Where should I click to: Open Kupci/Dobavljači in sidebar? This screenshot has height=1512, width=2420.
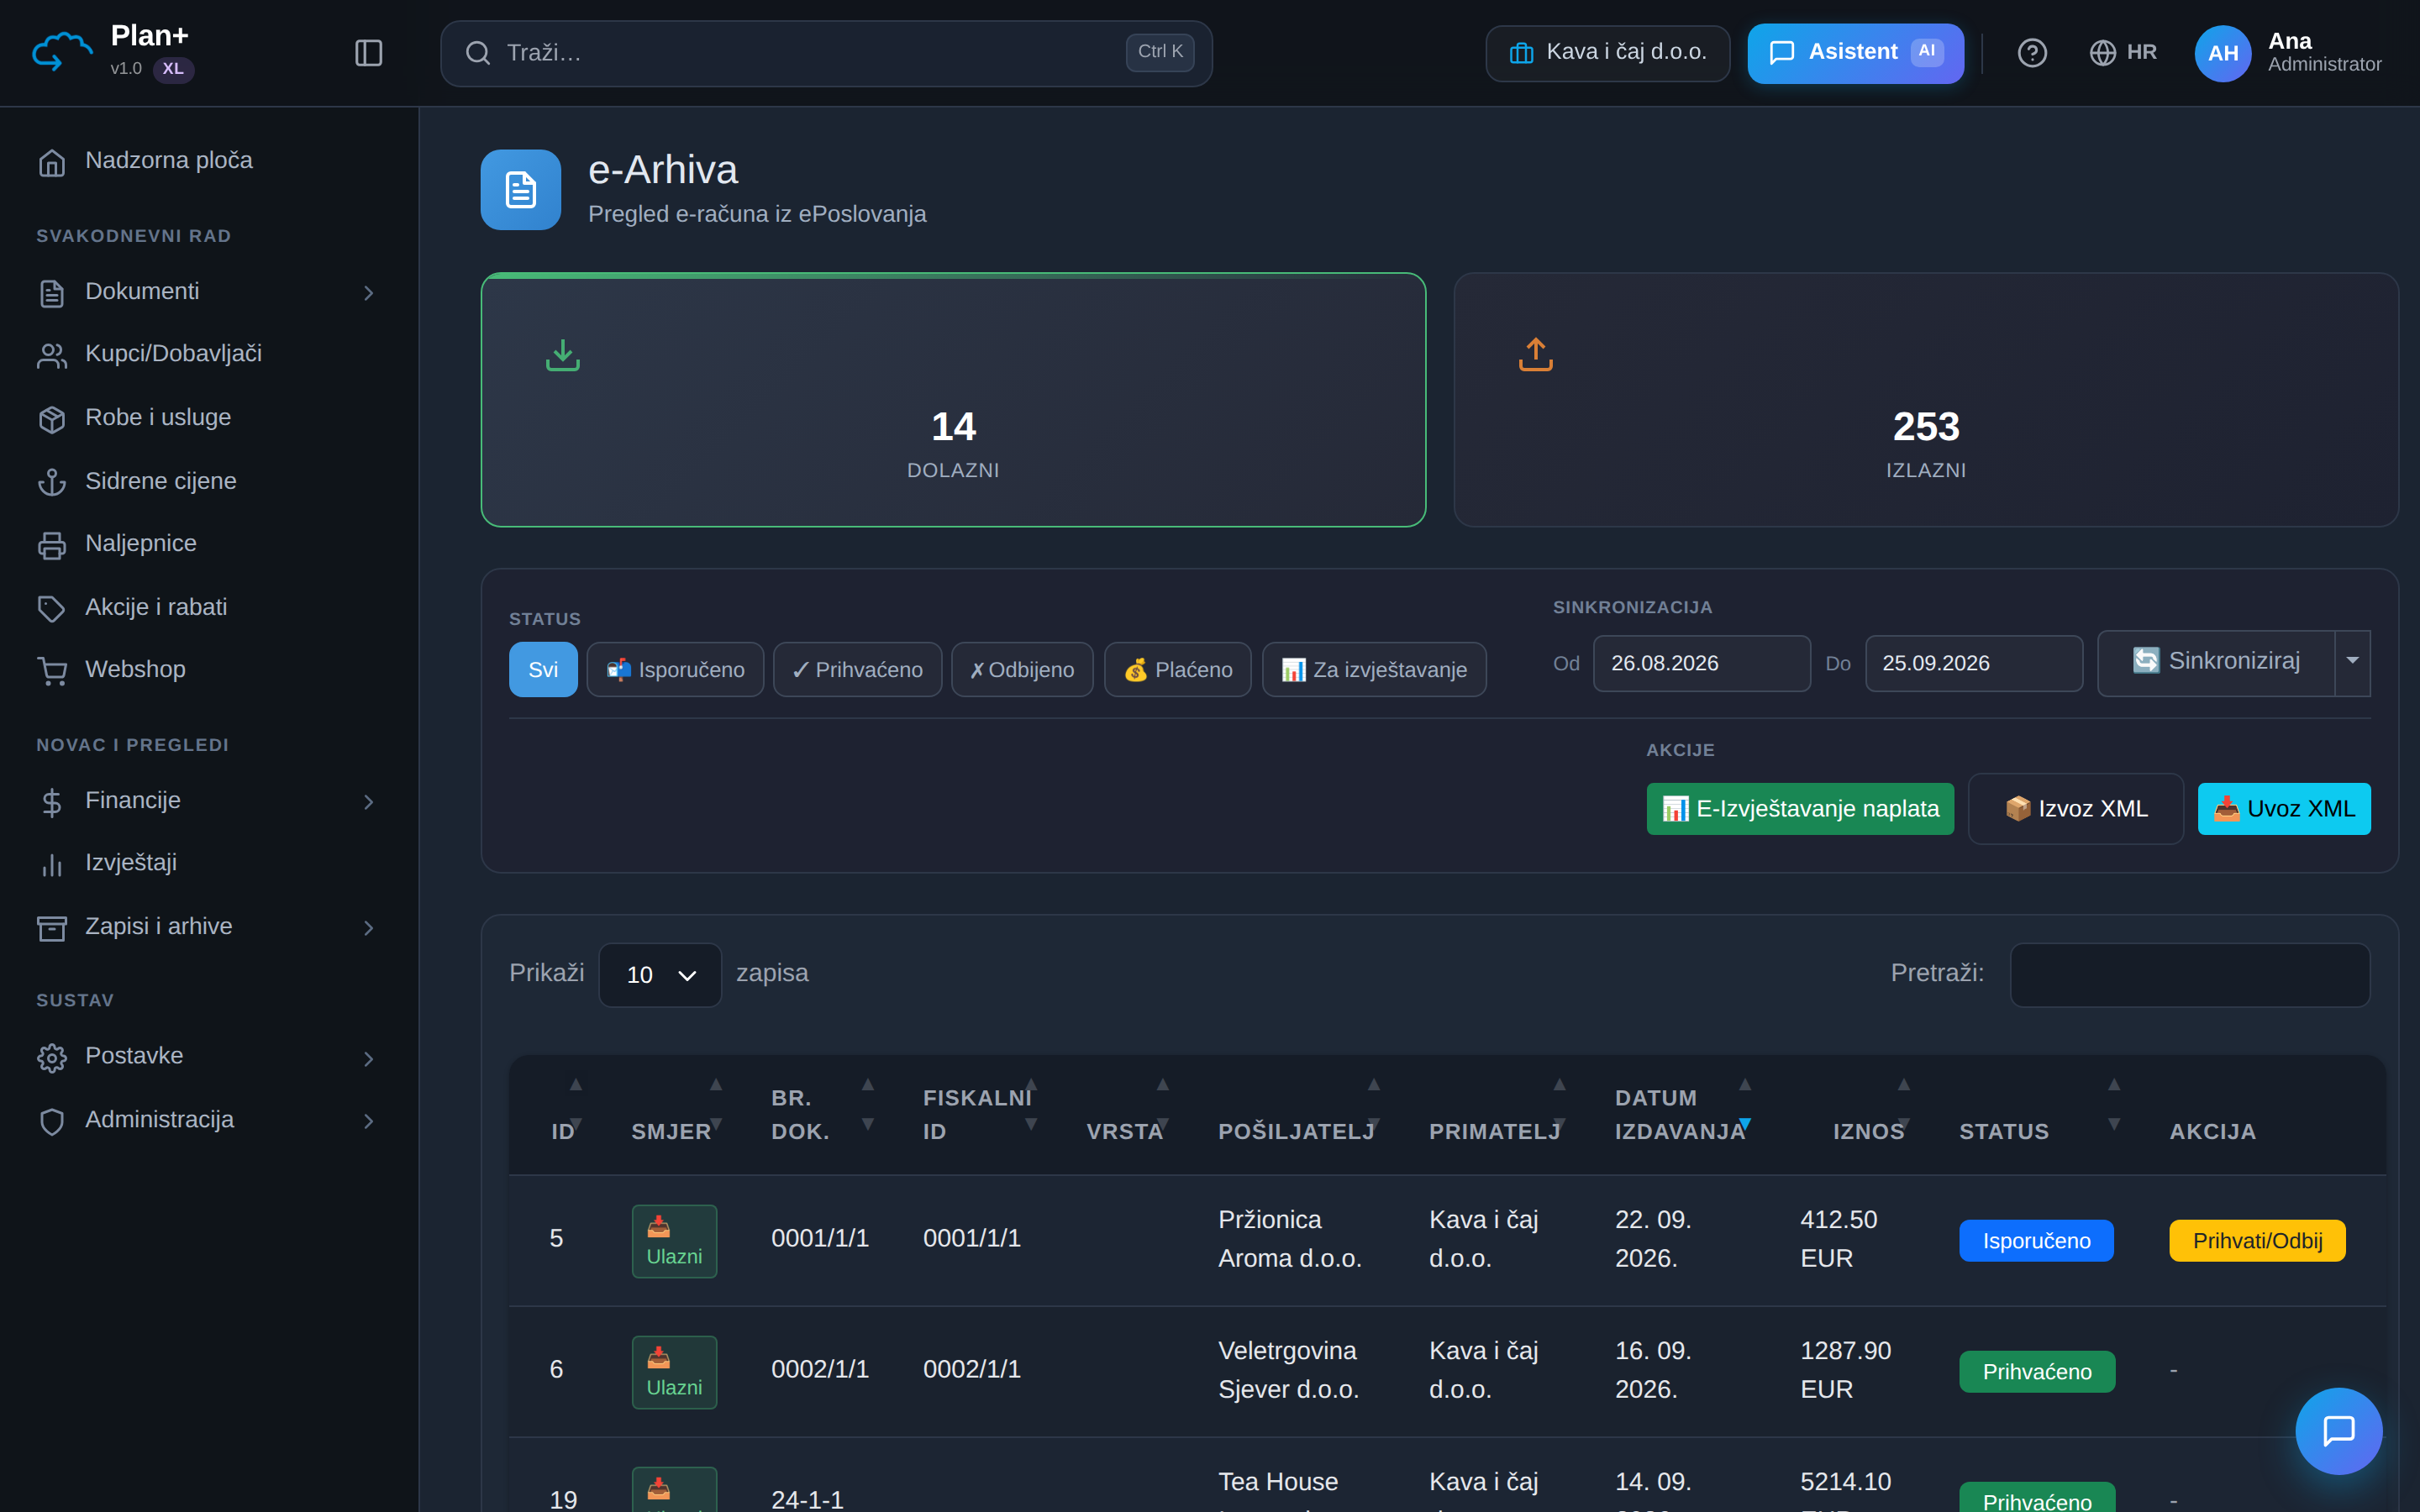pos(209,354)
